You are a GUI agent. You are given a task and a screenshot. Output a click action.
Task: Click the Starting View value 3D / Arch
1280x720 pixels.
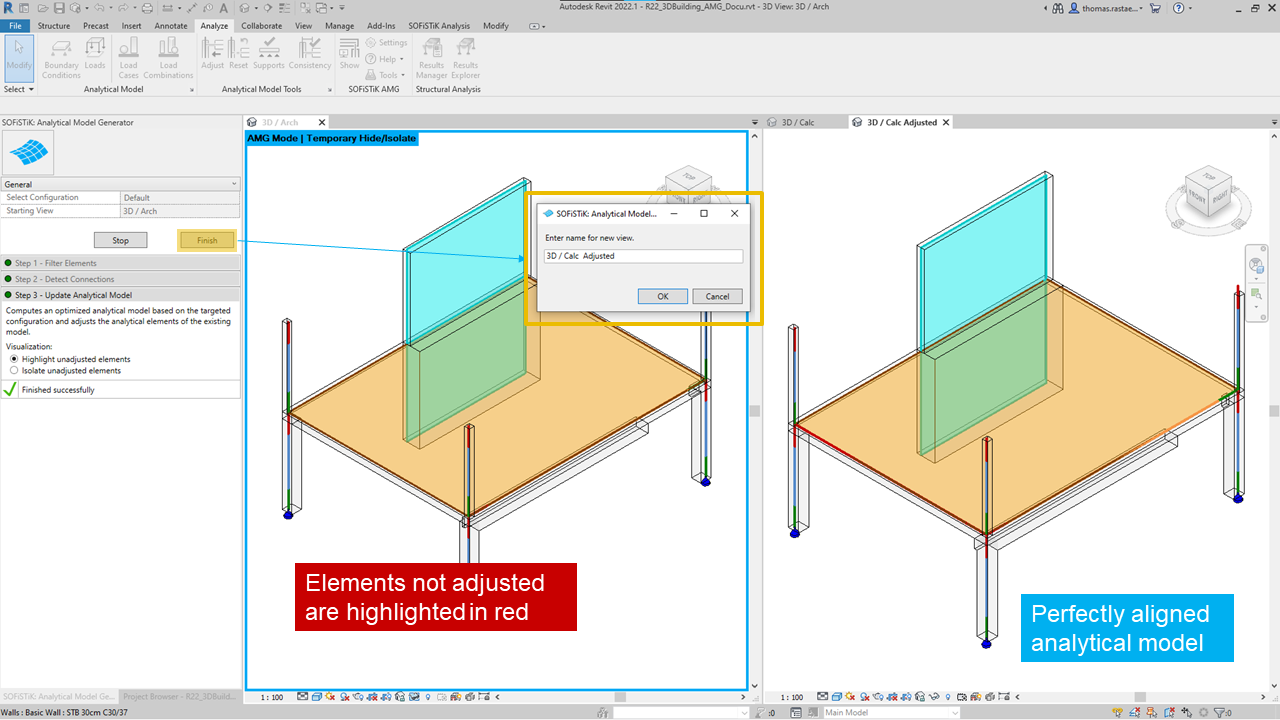pyautogui.click(x=180, y=211)
